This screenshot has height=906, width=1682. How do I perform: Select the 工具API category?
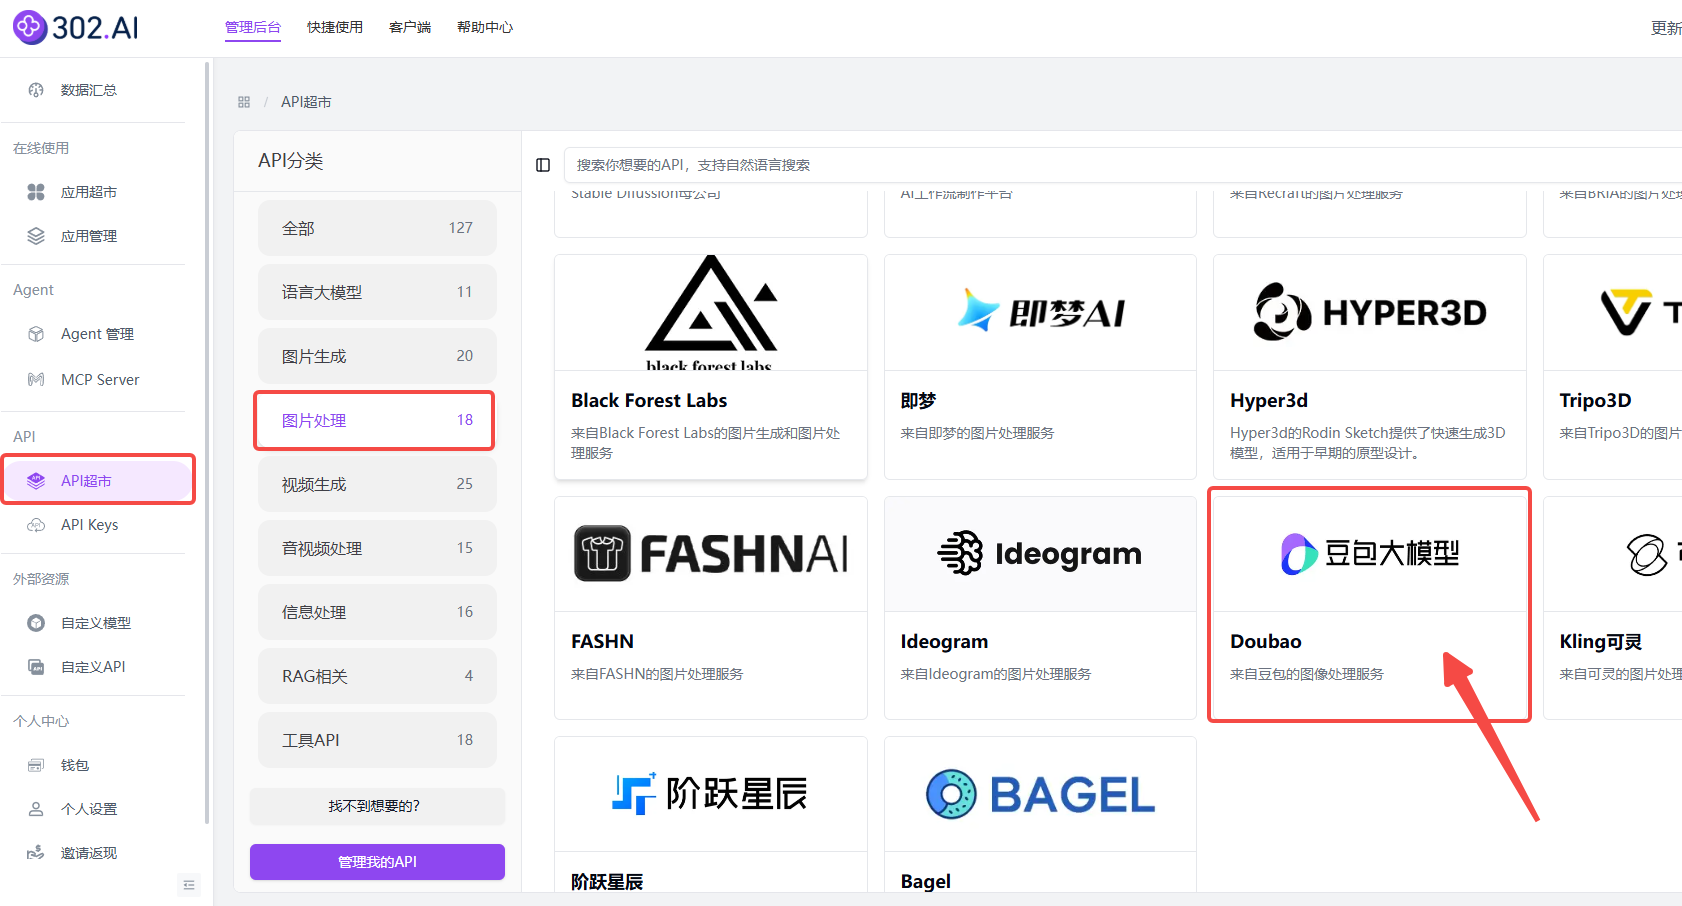[377, 740]
